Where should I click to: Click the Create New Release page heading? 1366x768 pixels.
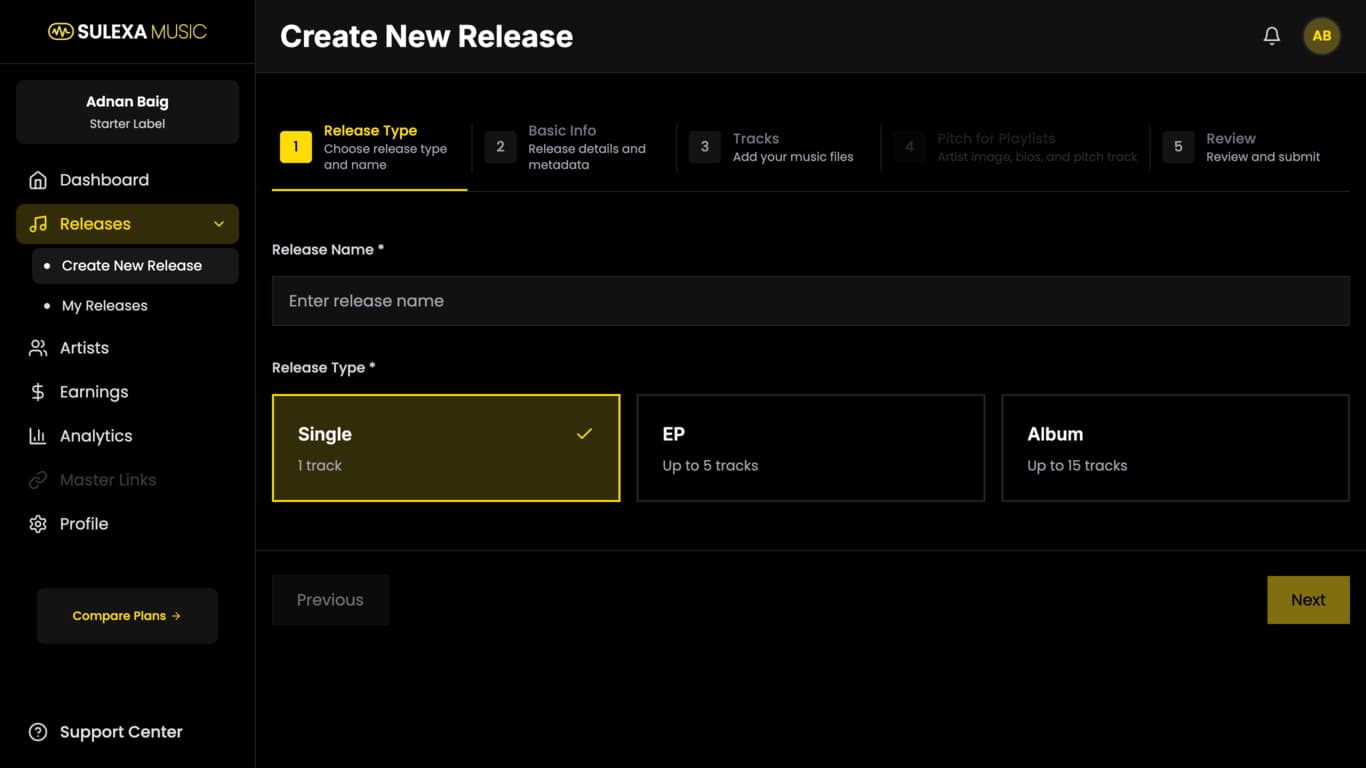[x=426, y=37]
